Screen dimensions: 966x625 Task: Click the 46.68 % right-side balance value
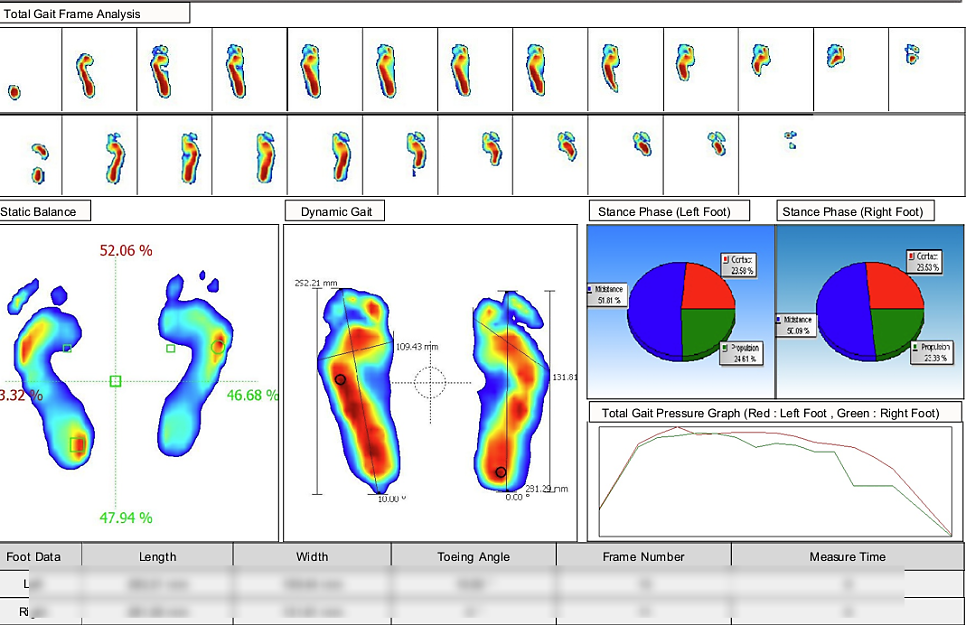click(253, 395)
